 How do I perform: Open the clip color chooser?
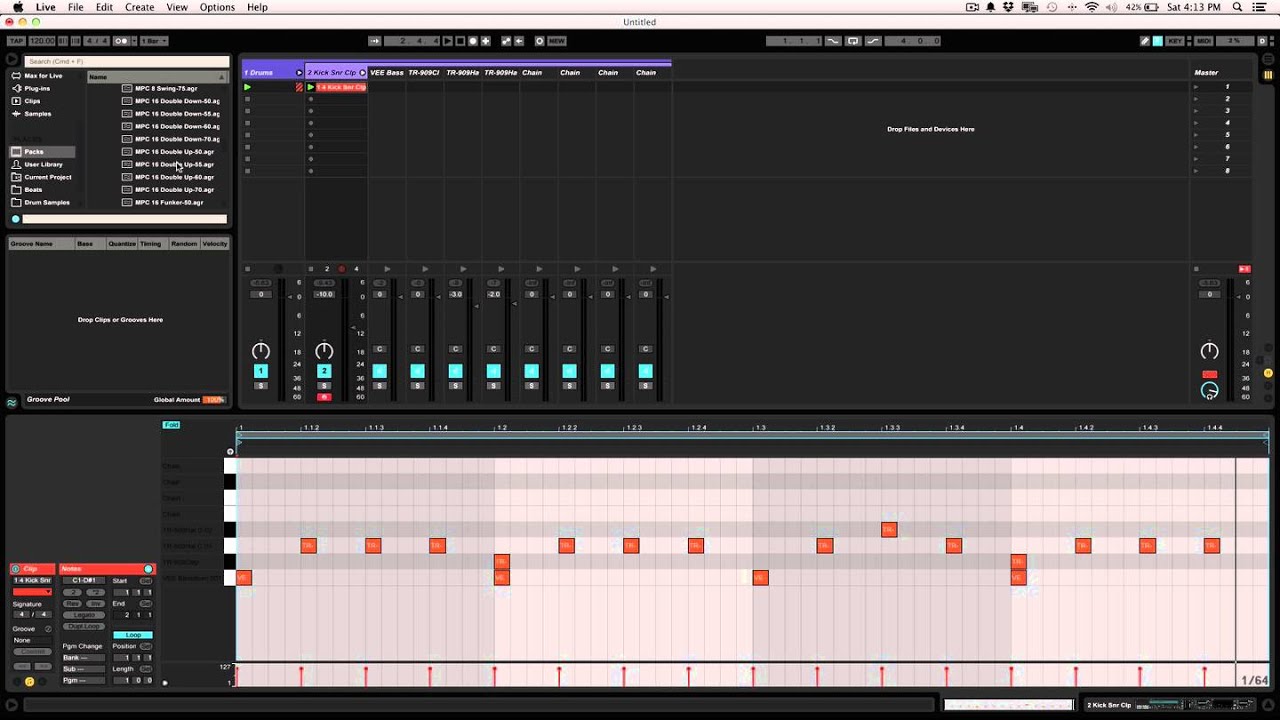coord(31,592)
